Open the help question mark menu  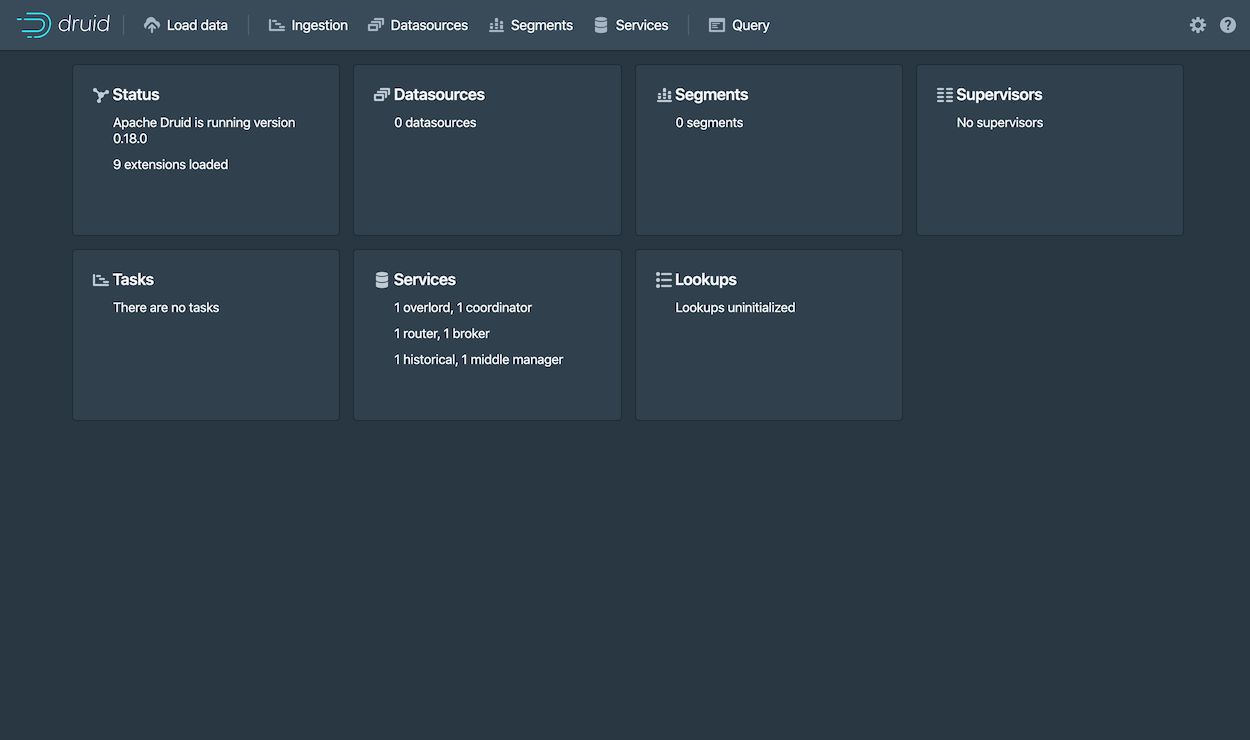[x=1228, y=25]
